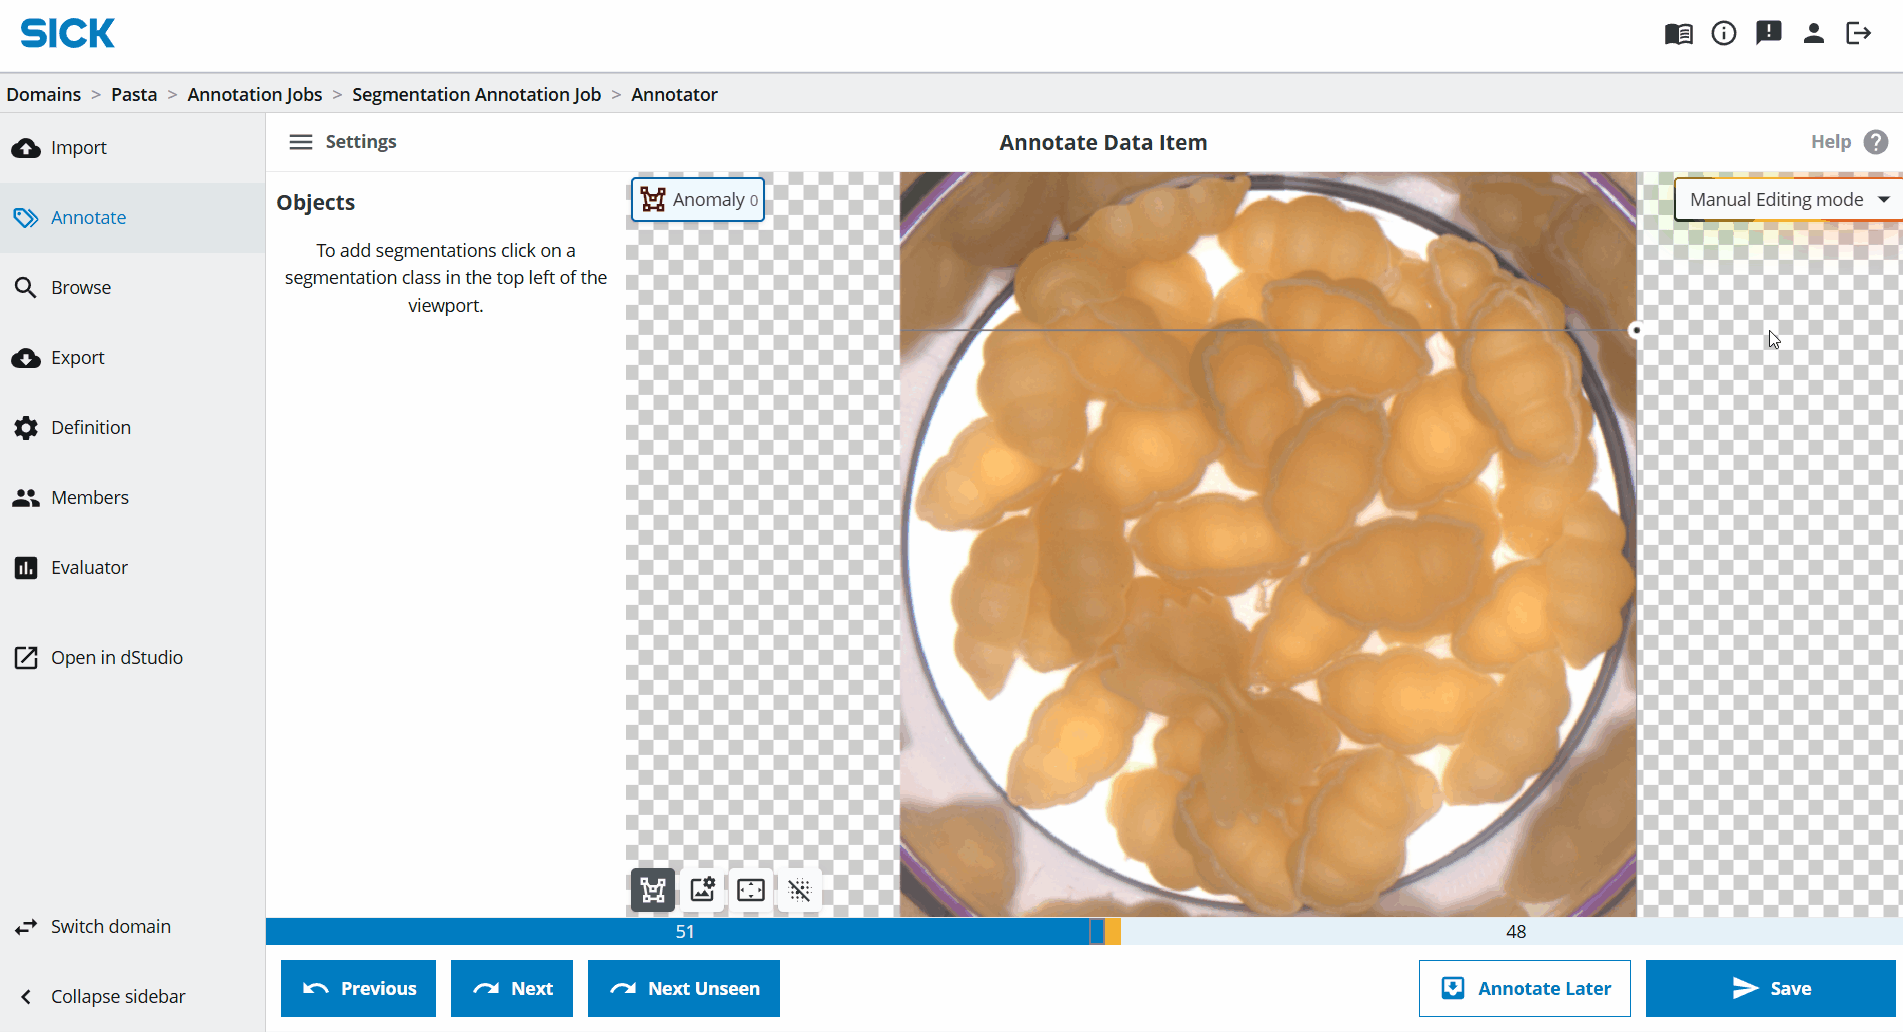
Task: Click the Annotate Later button
Action: click(1525, 989)
